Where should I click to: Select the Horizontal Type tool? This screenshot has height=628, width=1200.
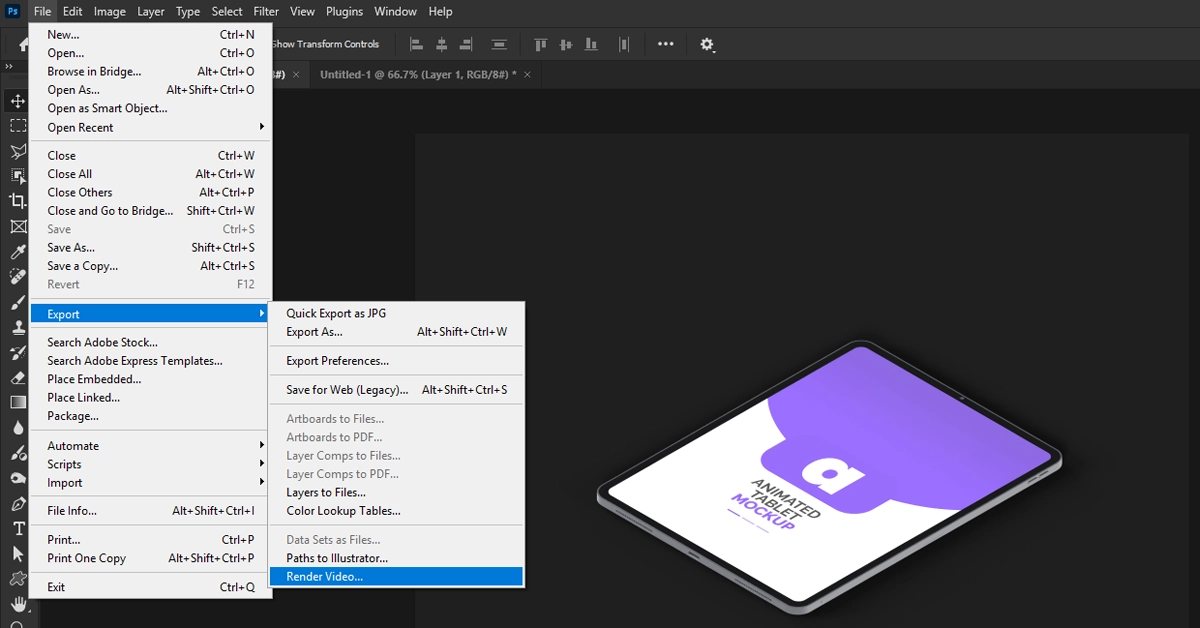(18, 528)
